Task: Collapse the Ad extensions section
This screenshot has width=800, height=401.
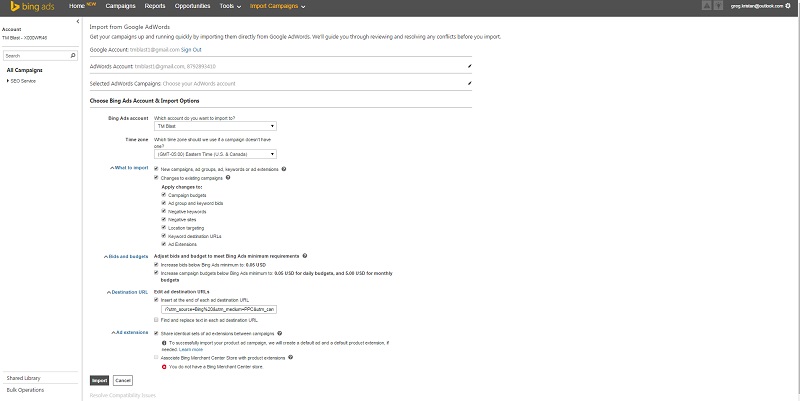Action: (x=130, y=333)
